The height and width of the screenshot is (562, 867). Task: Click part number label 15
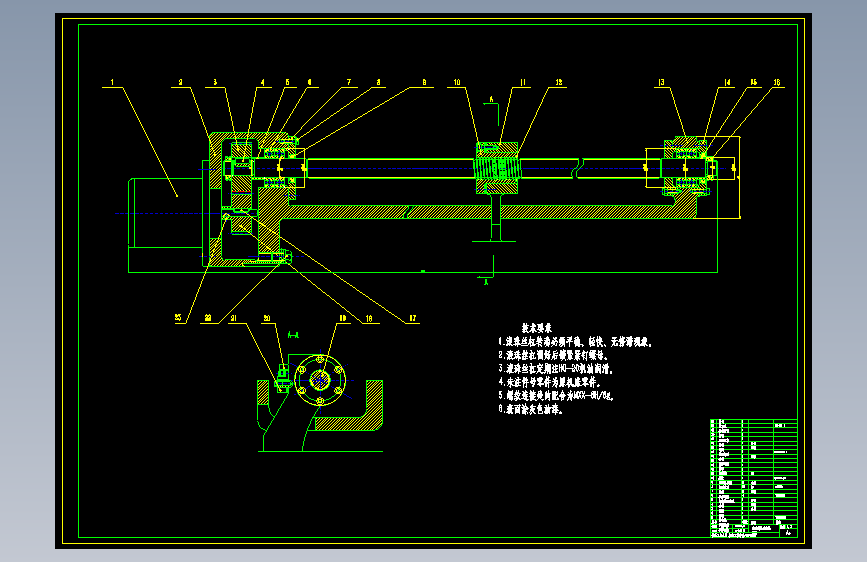point(753,82)
